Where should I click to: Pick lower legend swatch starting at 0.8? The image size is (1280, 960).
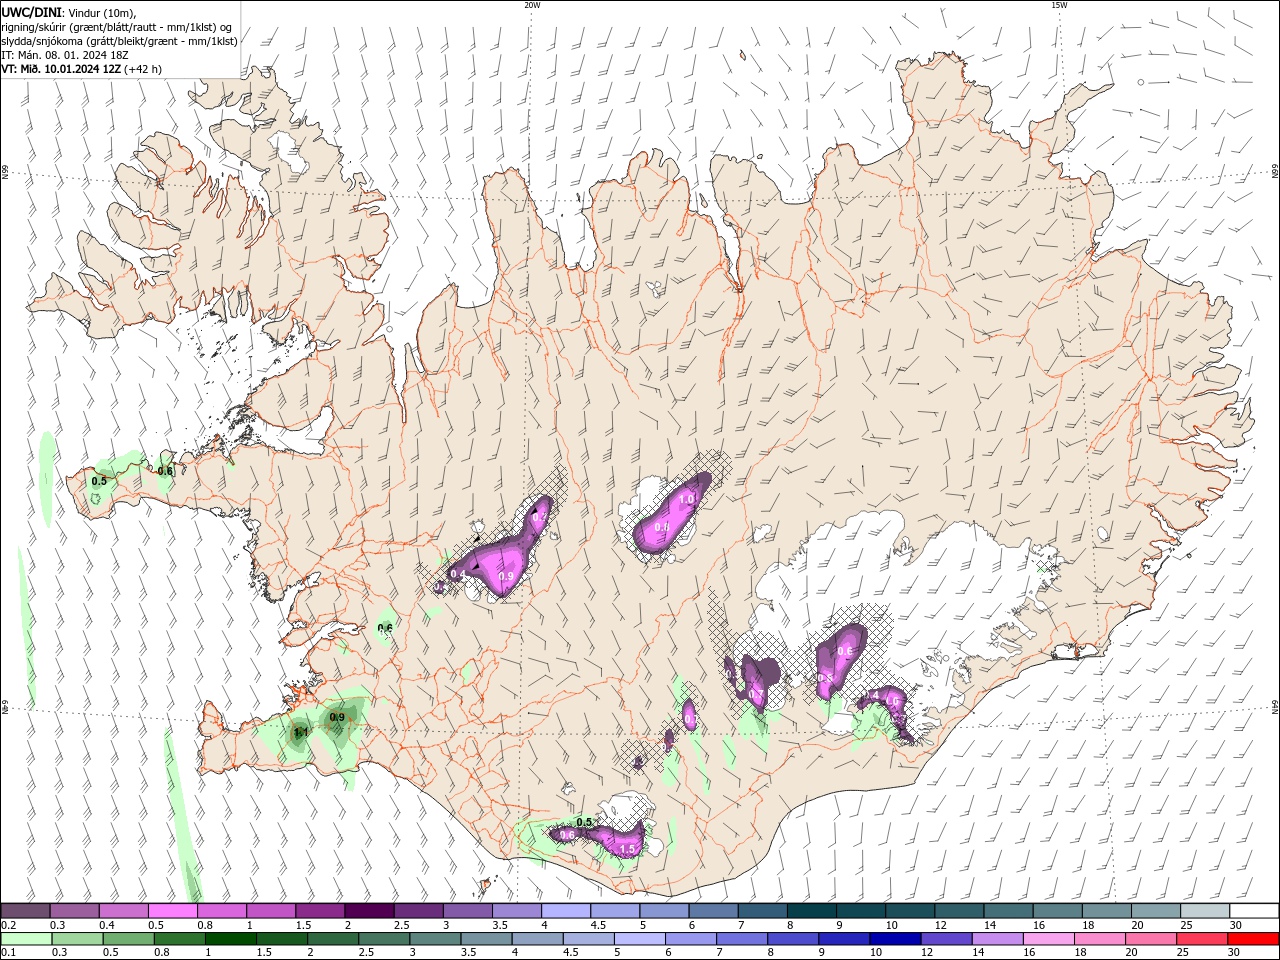pos(180,939)
